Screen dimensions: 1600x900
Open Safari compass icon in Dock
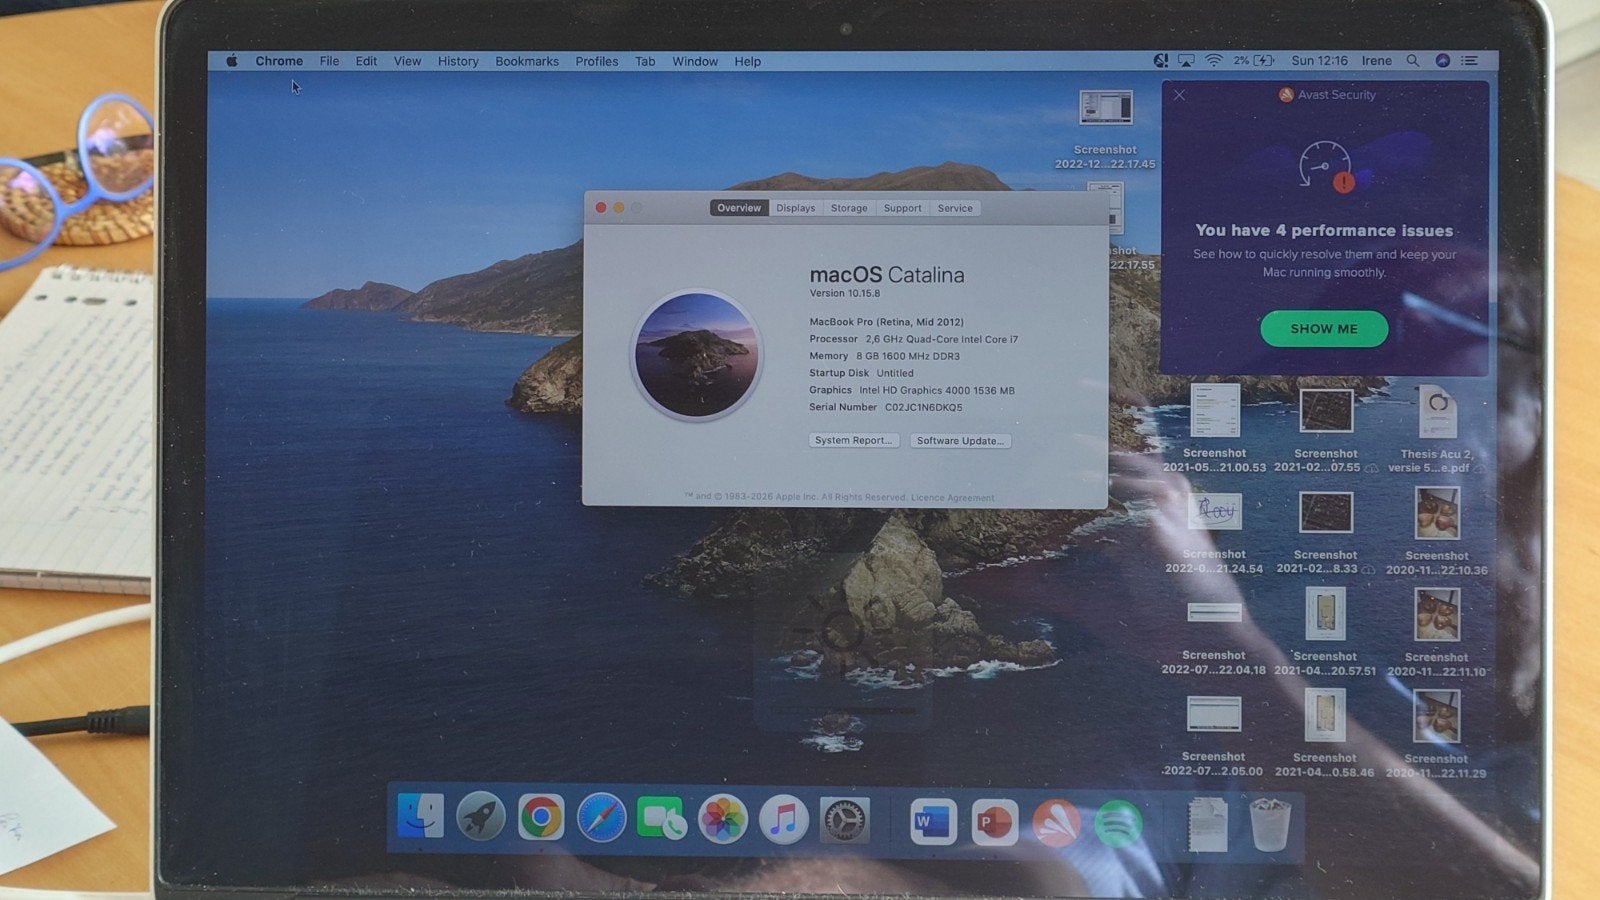pyautogui.click(x=602, y=818)
